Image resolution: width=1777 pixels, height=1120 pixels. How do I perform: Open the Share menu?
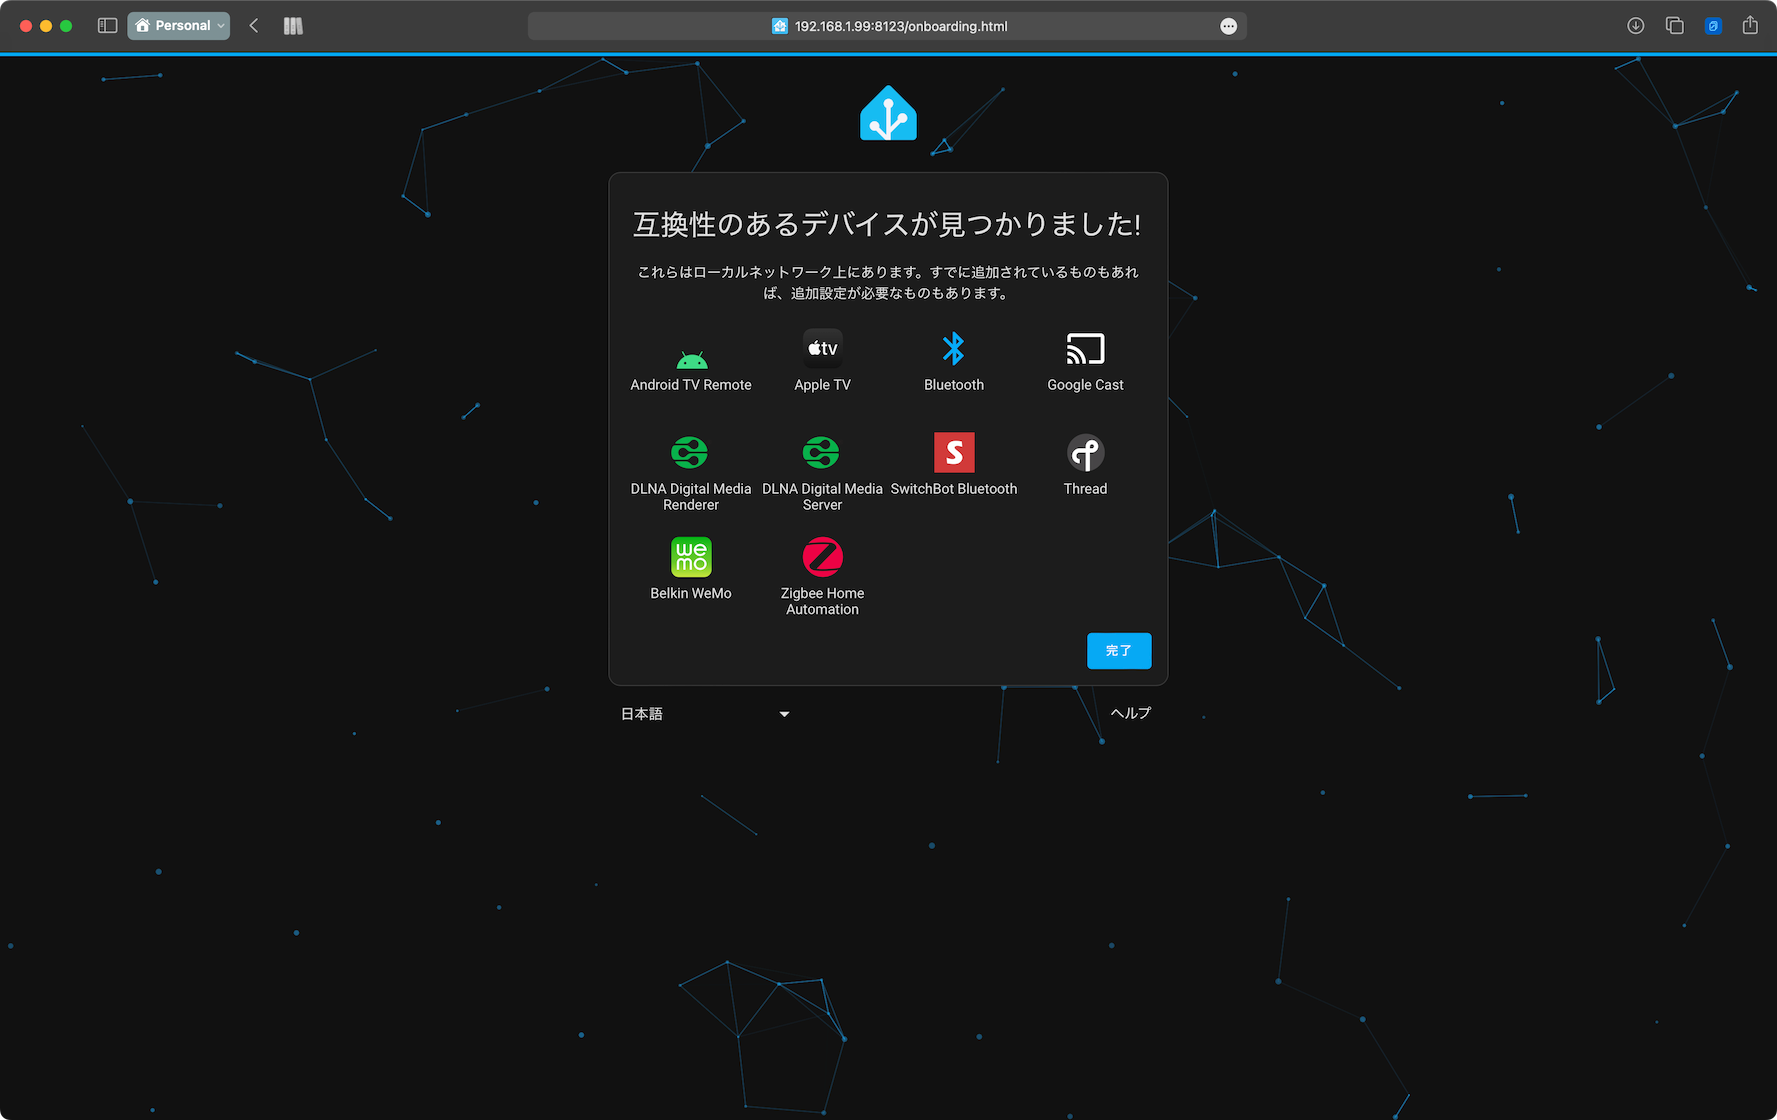point(1750,25)
